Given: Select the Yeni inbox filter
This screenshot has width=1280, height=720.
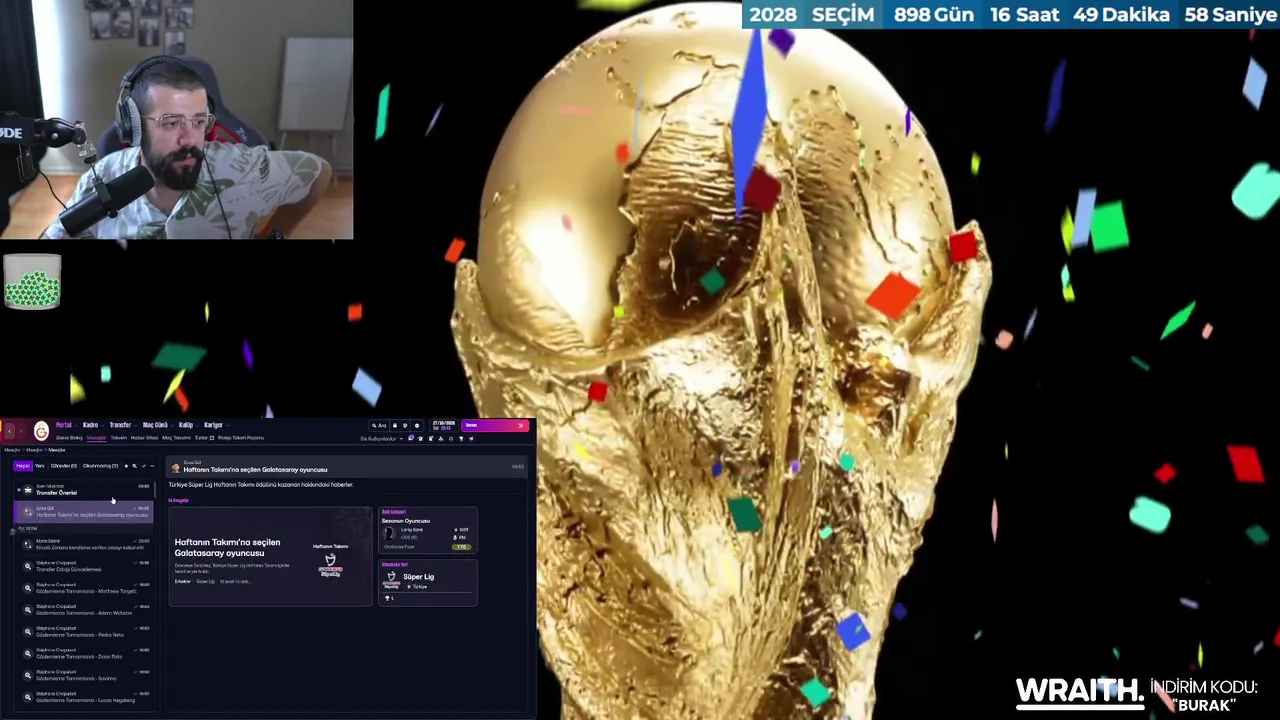Looking at the screenshot, I should (x=40, y=466).
